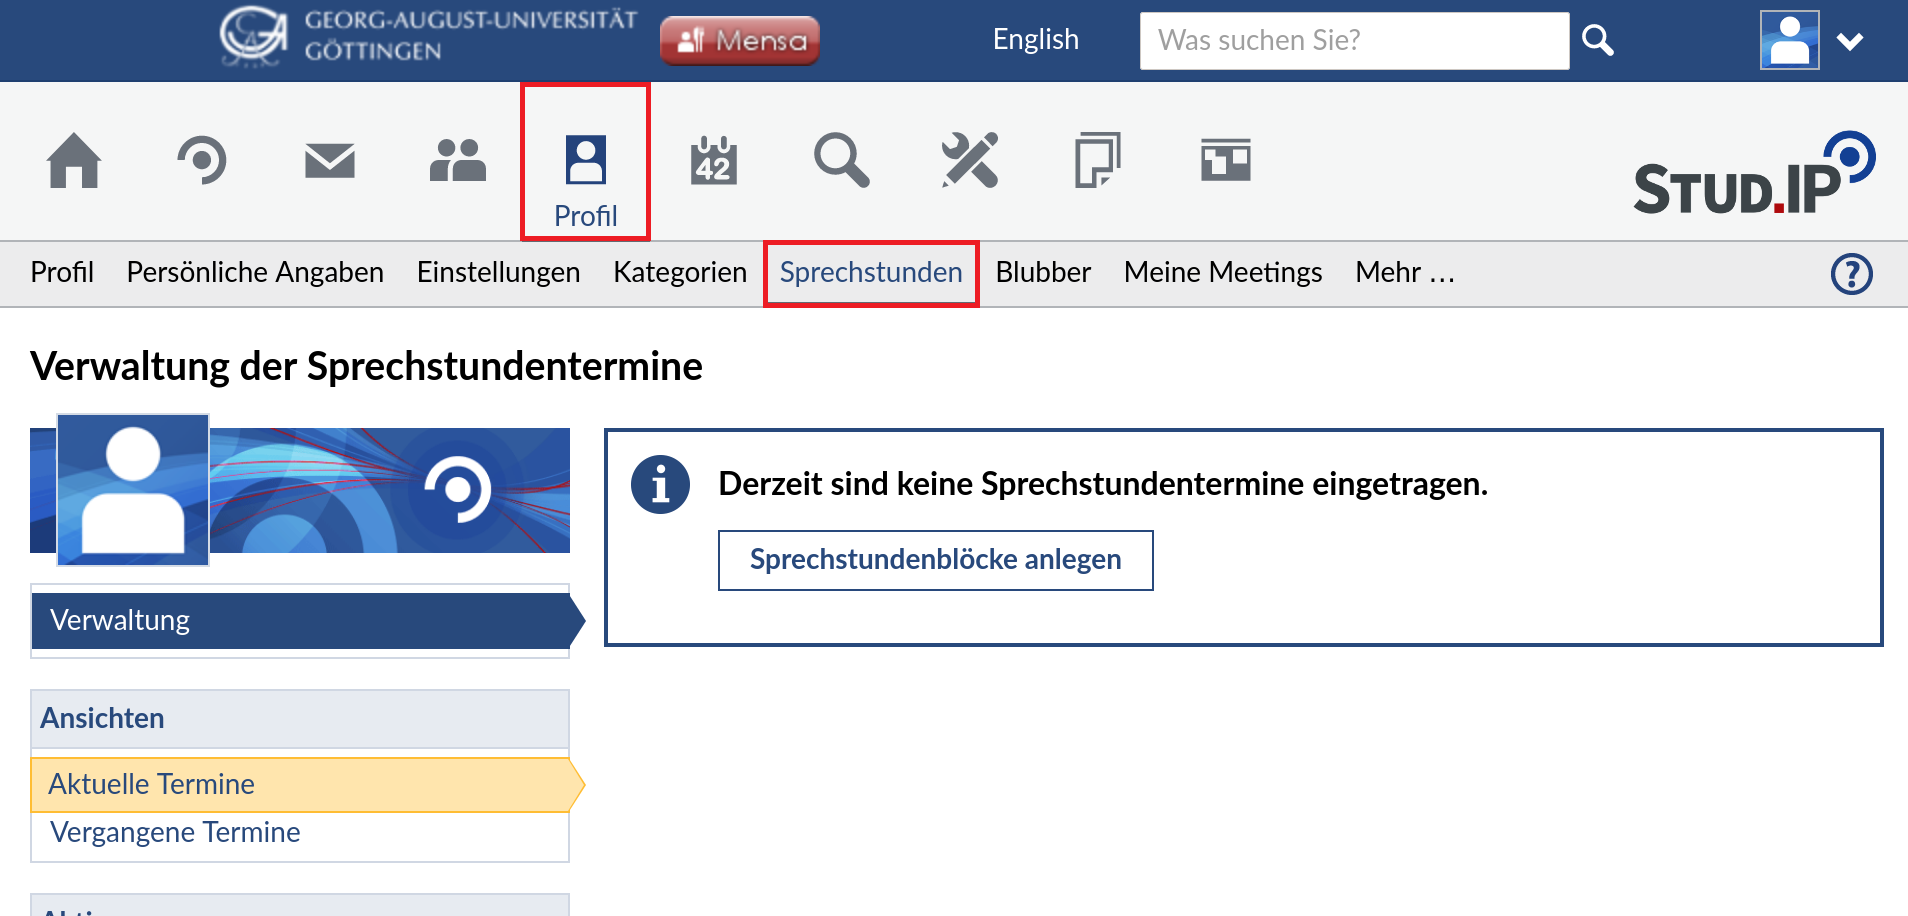Click 'Sprechstundenblöcke anlegen' button
The width and height of the screenshot is (1908, 916).
click(x=935, y=560)
